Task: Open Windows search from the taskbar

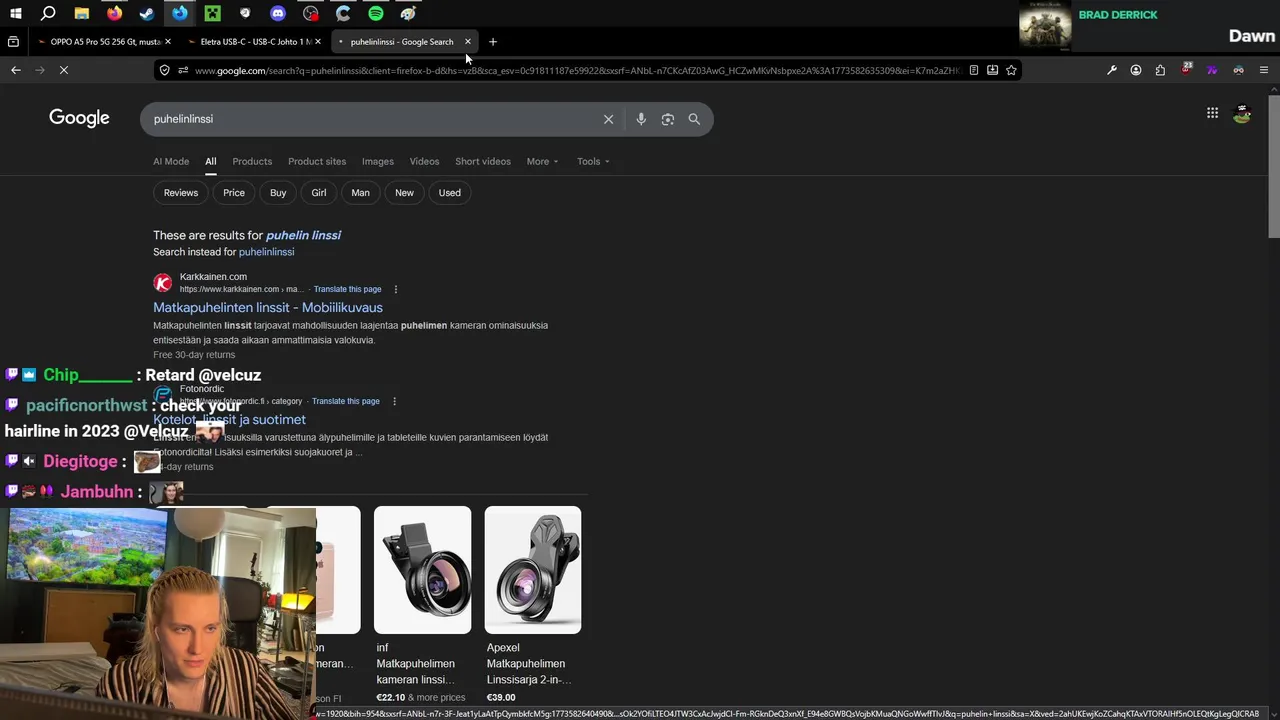Action: pos(48,13)
